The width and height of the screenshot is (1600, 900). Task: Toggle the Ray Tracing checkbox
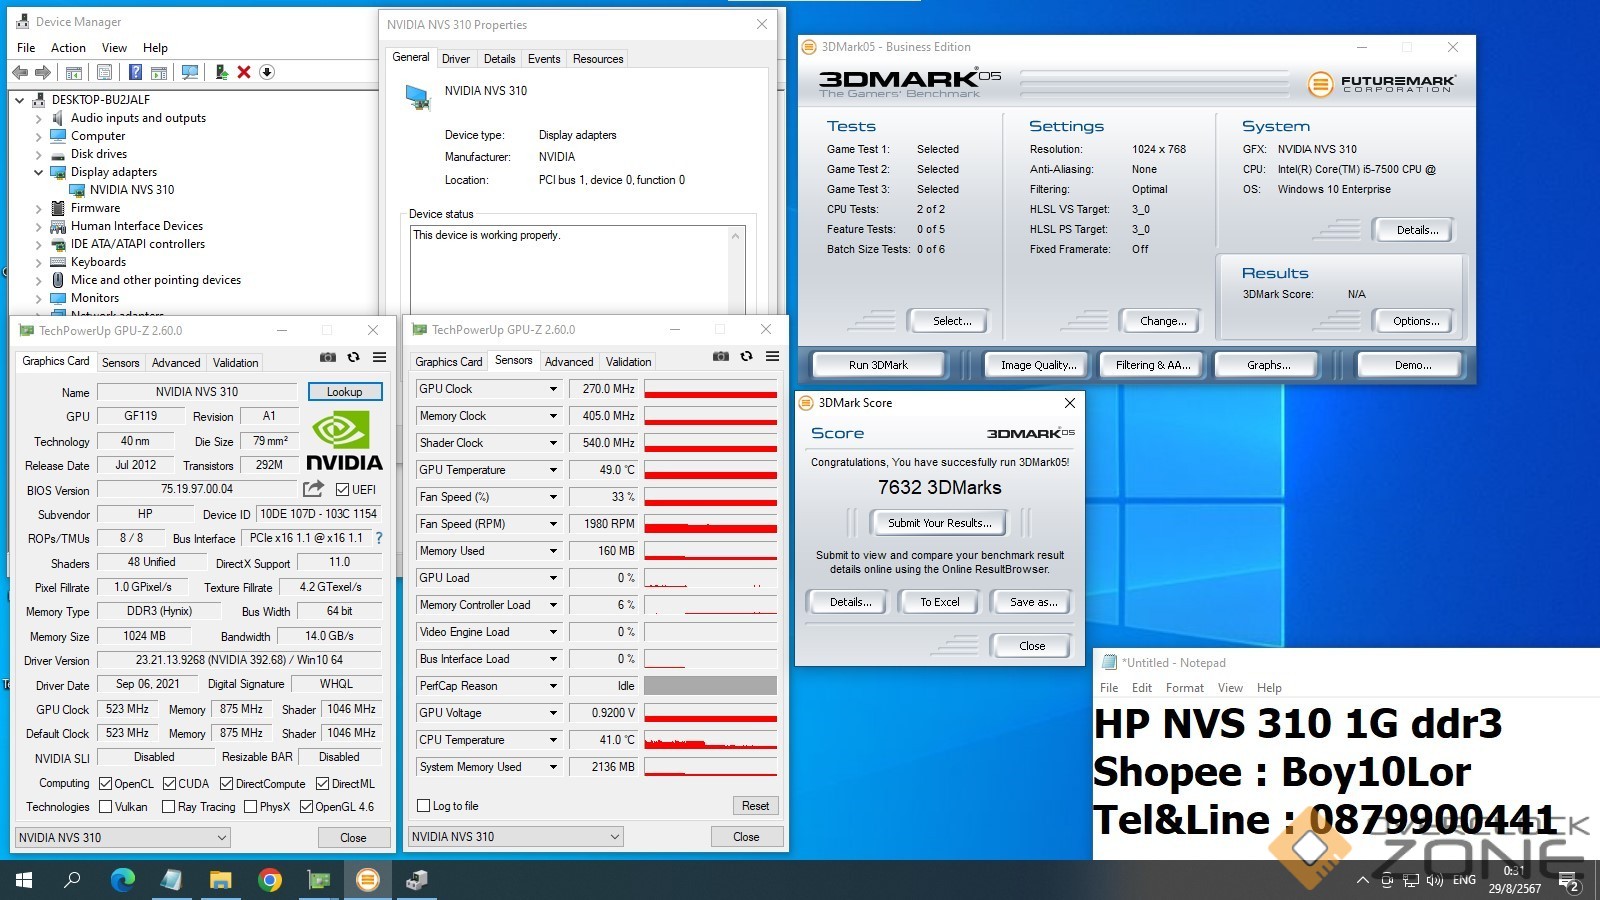pyautogui.click(x=168, y=807)
